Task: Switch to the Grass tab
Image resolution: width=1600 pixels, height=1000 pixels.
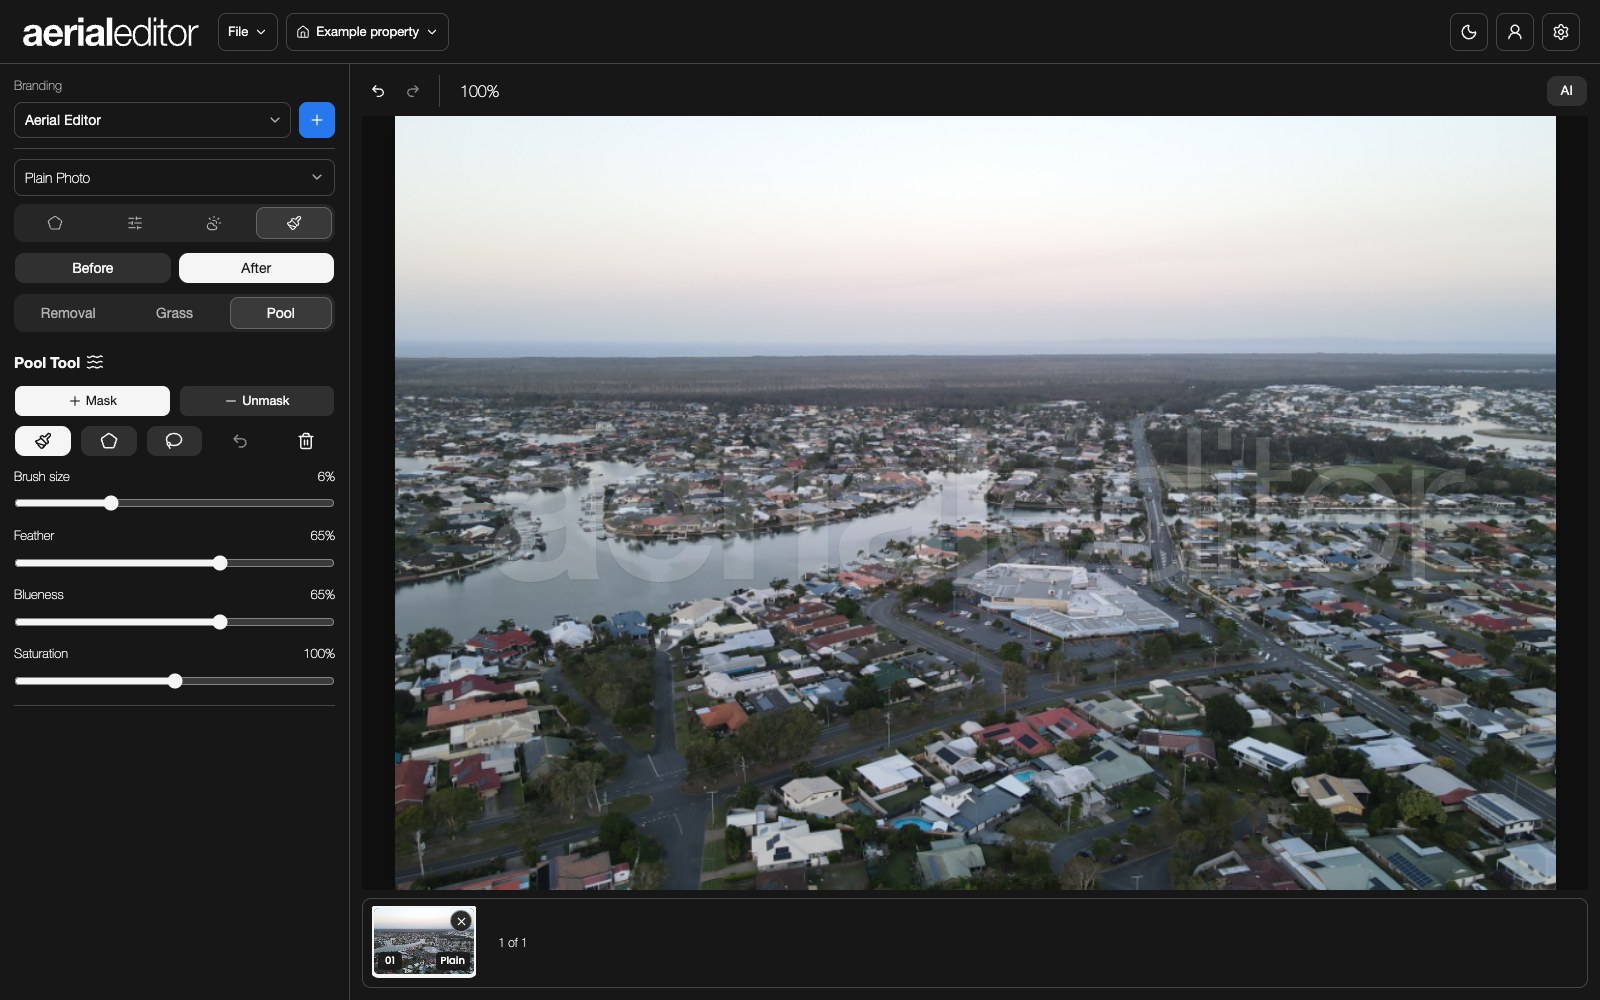Action: tap(174, 313)
